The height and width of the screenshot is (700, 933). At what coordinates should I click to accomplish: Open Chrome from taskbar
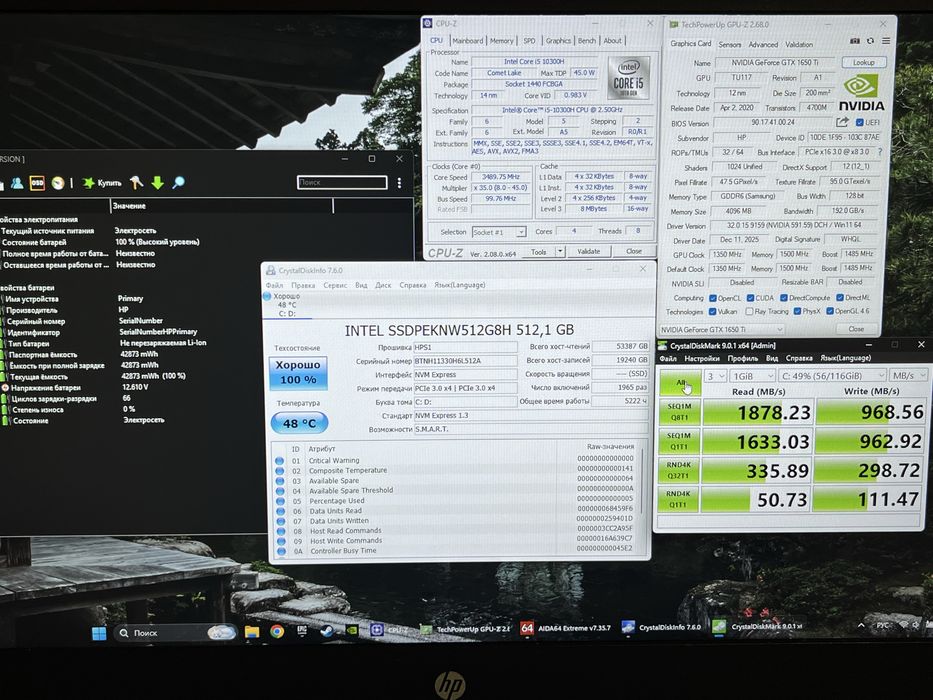tap(277, 631)
